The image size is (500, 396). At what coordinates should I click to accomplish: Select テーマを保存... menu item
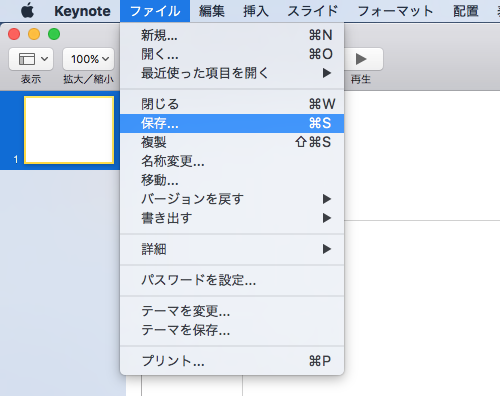[232, 330]
